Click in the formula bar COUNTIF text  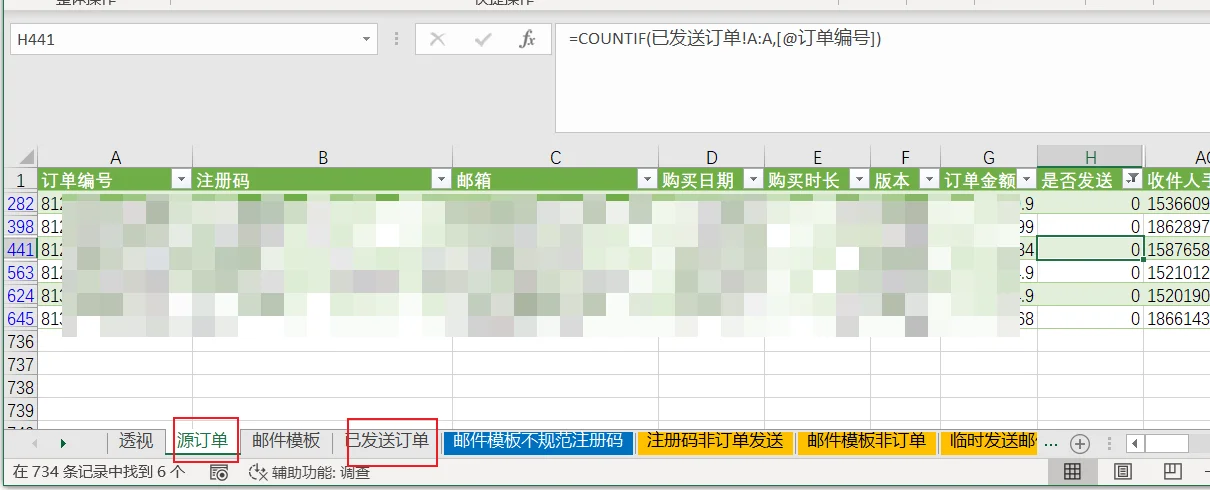click(725, 39)
